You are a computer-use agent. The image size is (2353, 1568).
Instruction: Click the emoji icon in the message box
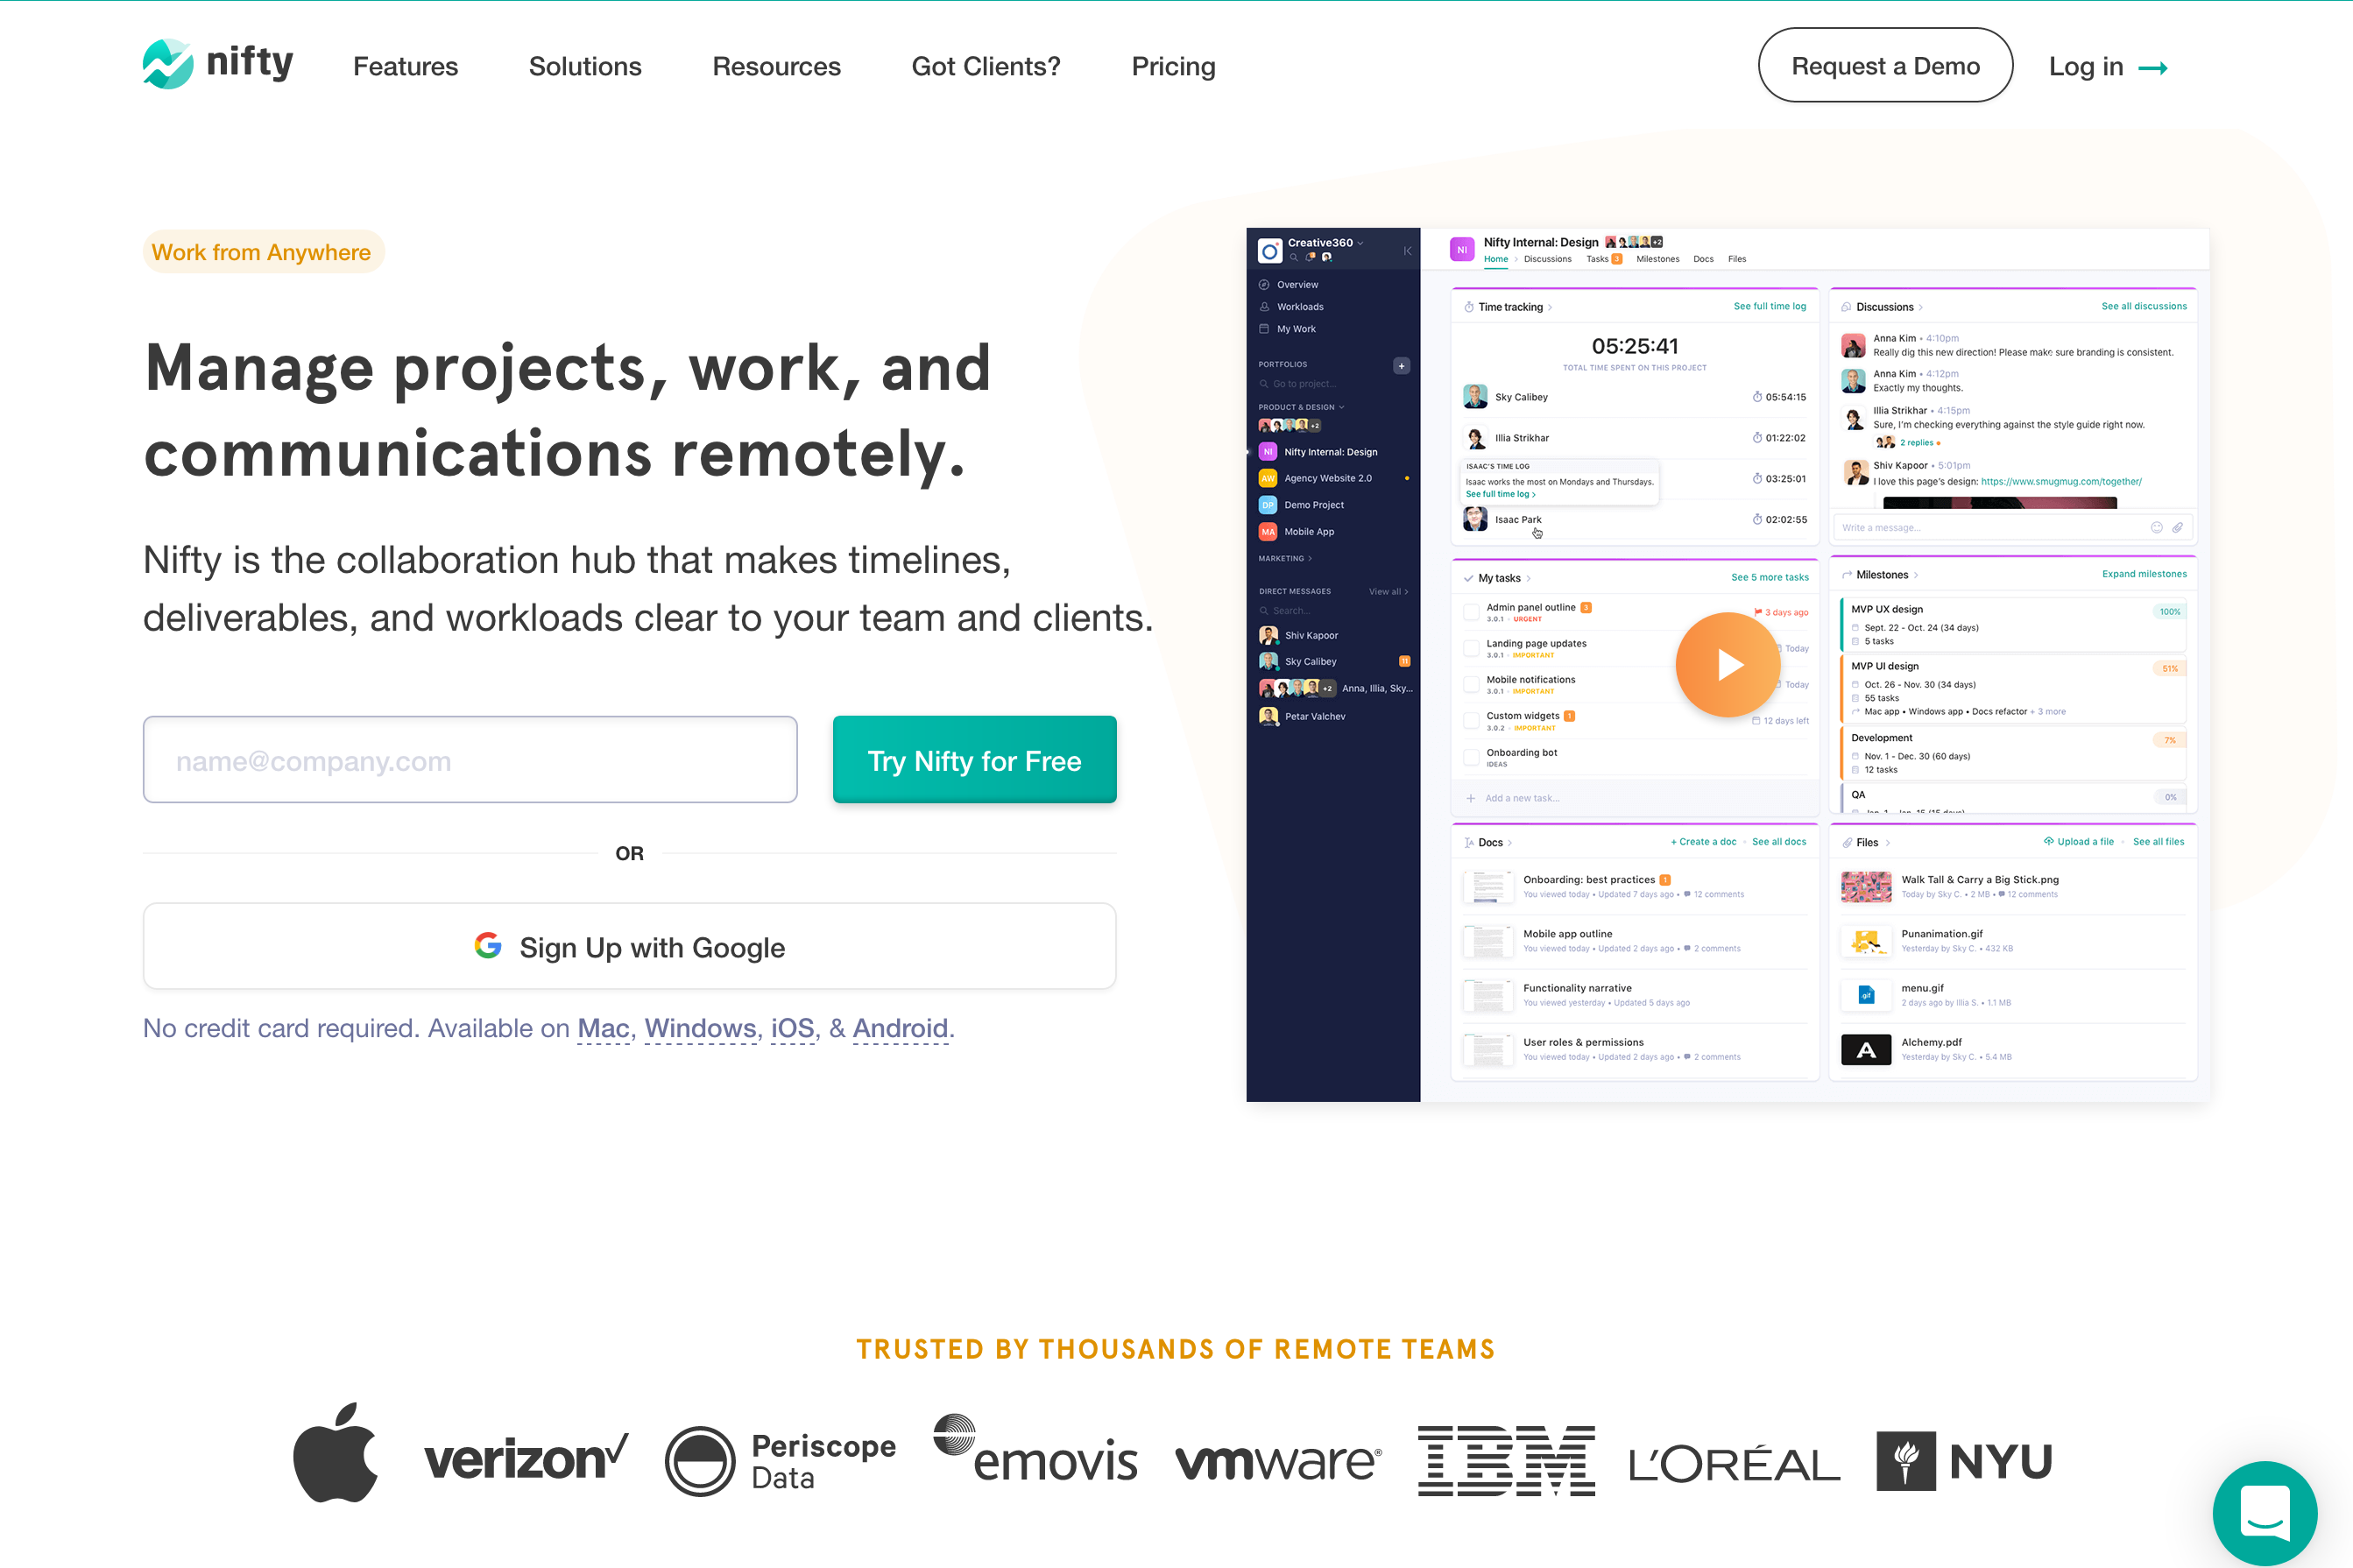(x=2157, y=528)
